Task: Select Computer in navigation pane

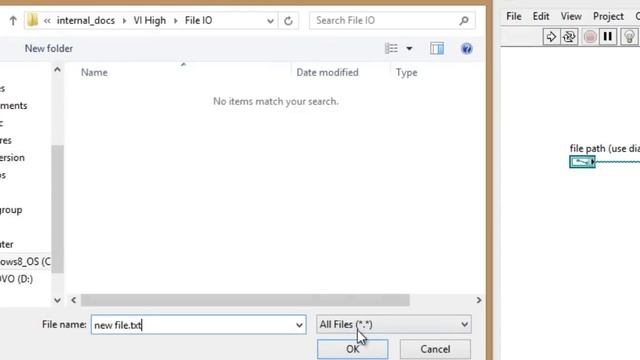Action: click(7, 244)
